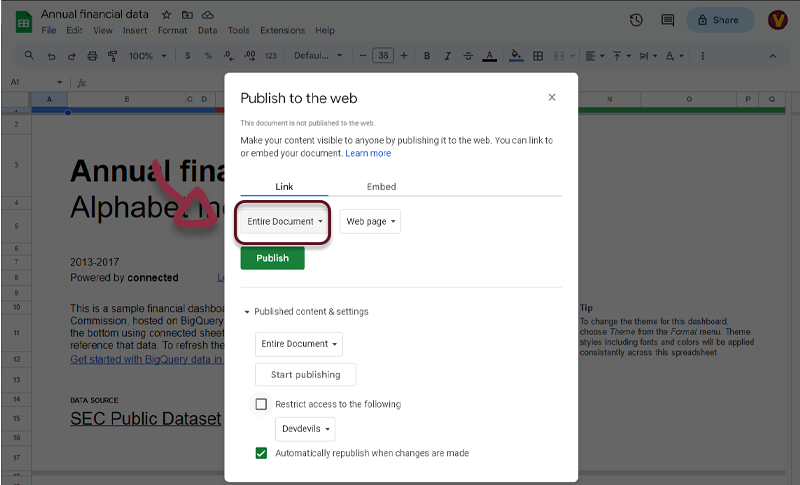Check Restrict access to the following

coord(262,404)
